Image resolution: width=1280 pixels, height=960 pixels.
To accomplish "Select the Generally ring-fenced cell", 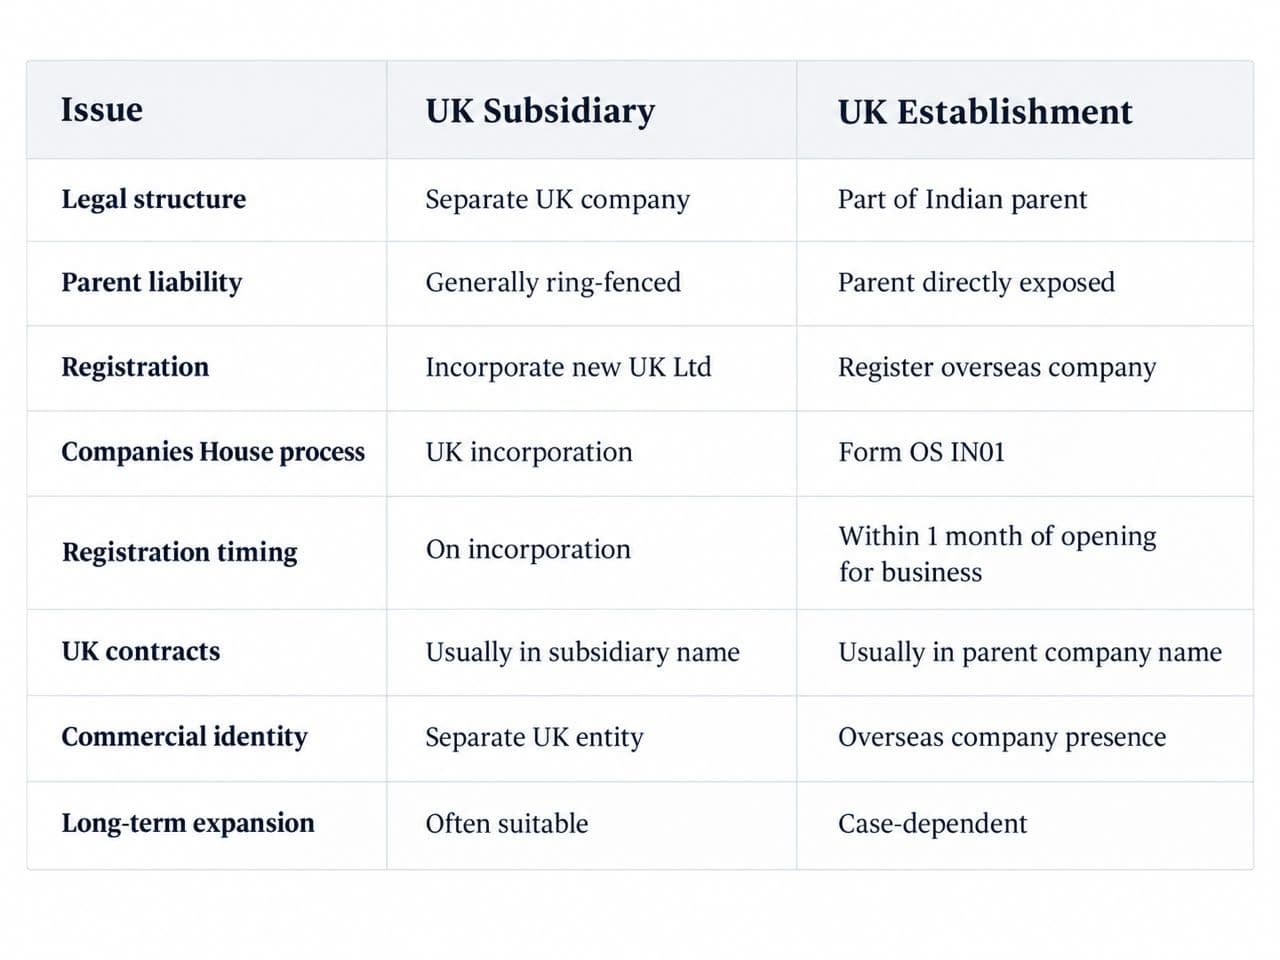I will tap(553, 282).
